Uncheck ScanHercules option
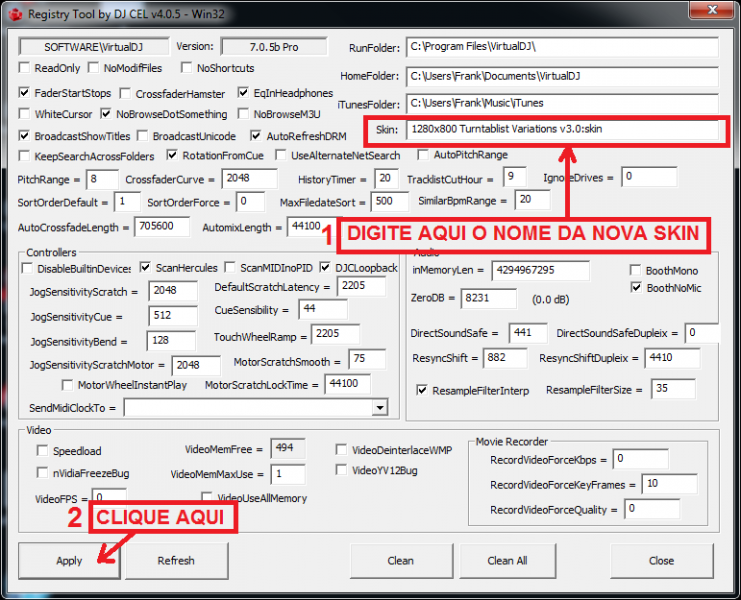 (146, 268)
